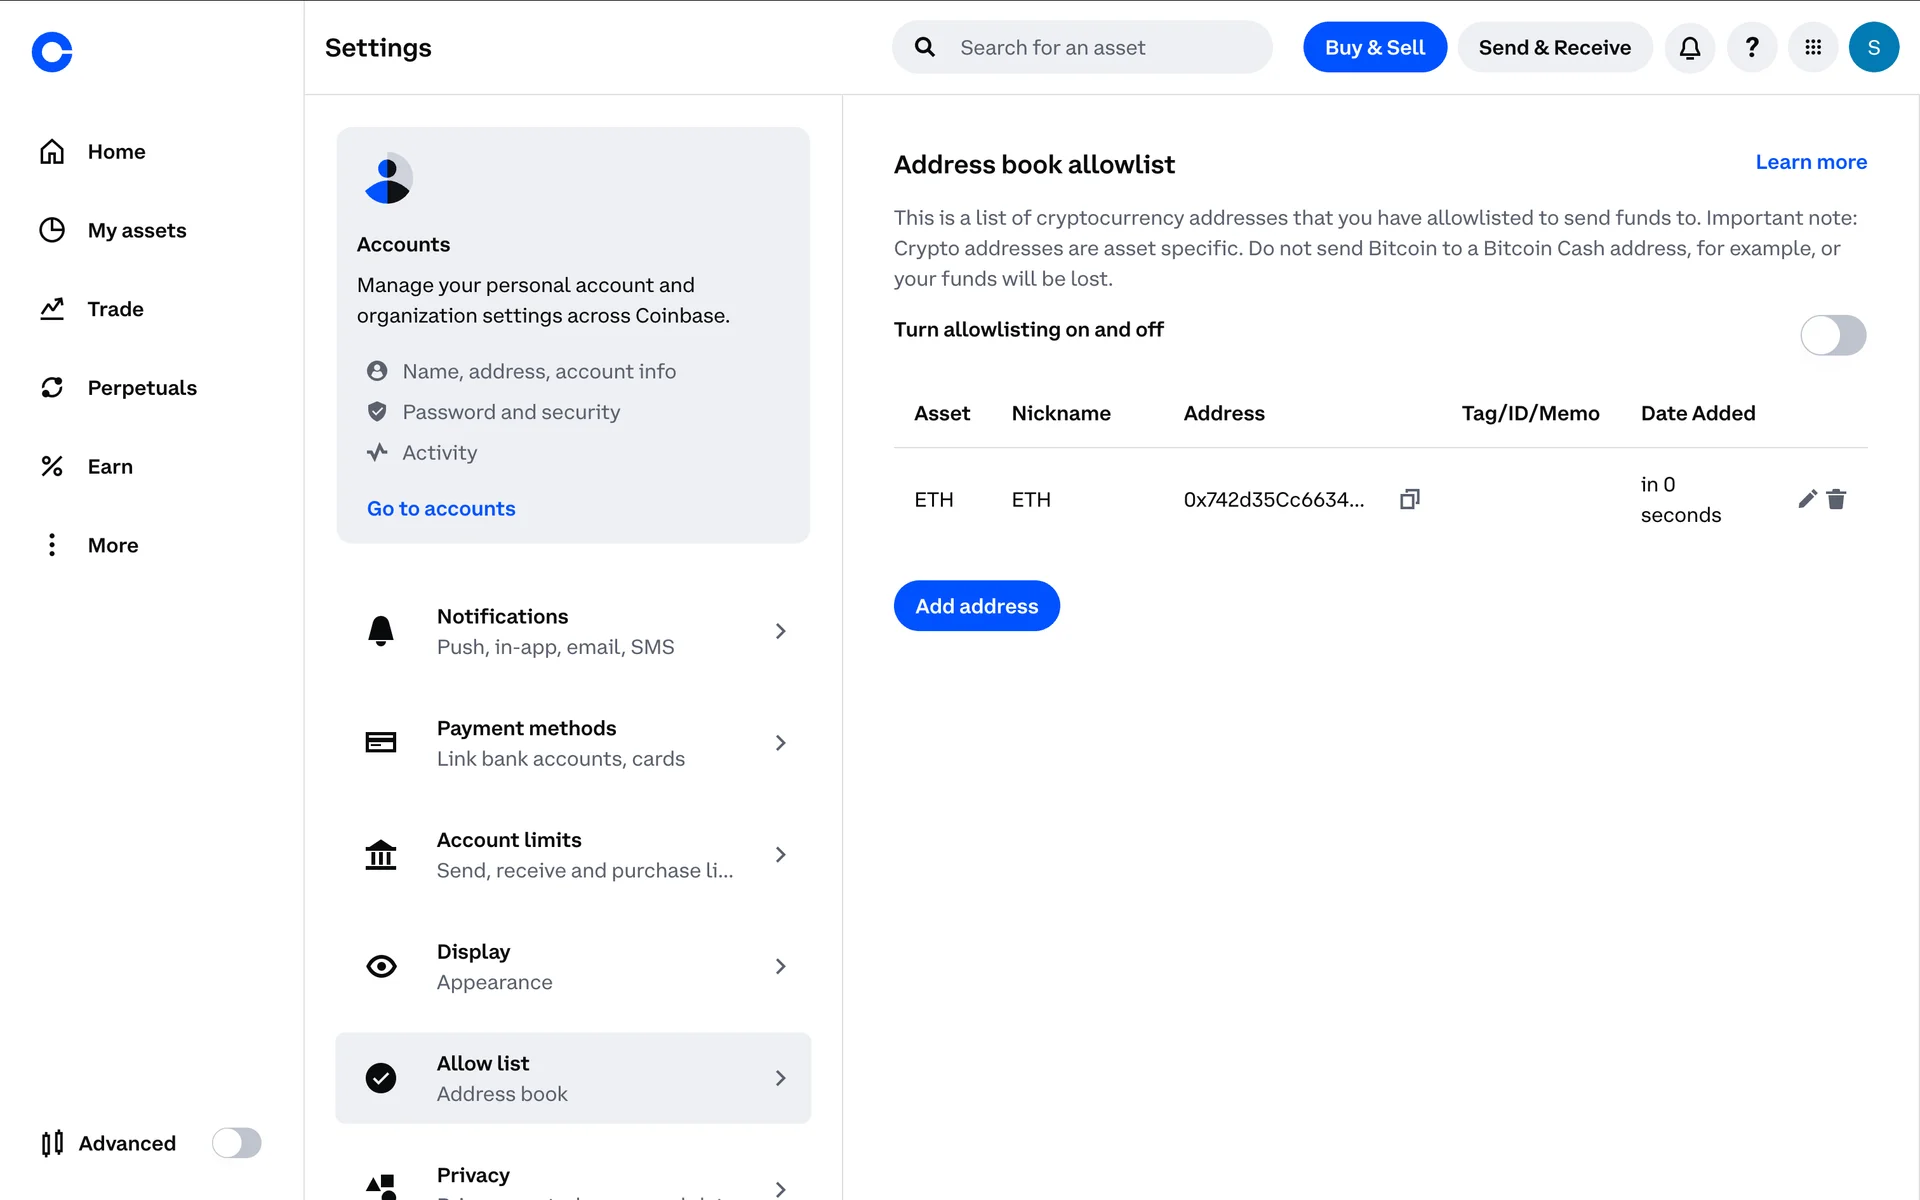Open More menu in sidebar
The width and height of the screenshot is (1920, 1200).
pyautogui.click(x=112, y=545)
